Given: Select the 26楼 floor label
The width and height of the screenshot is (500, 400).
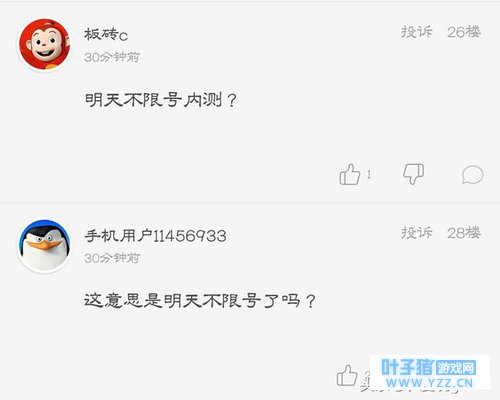Looking at the screenshot, I should pos(464,32).
